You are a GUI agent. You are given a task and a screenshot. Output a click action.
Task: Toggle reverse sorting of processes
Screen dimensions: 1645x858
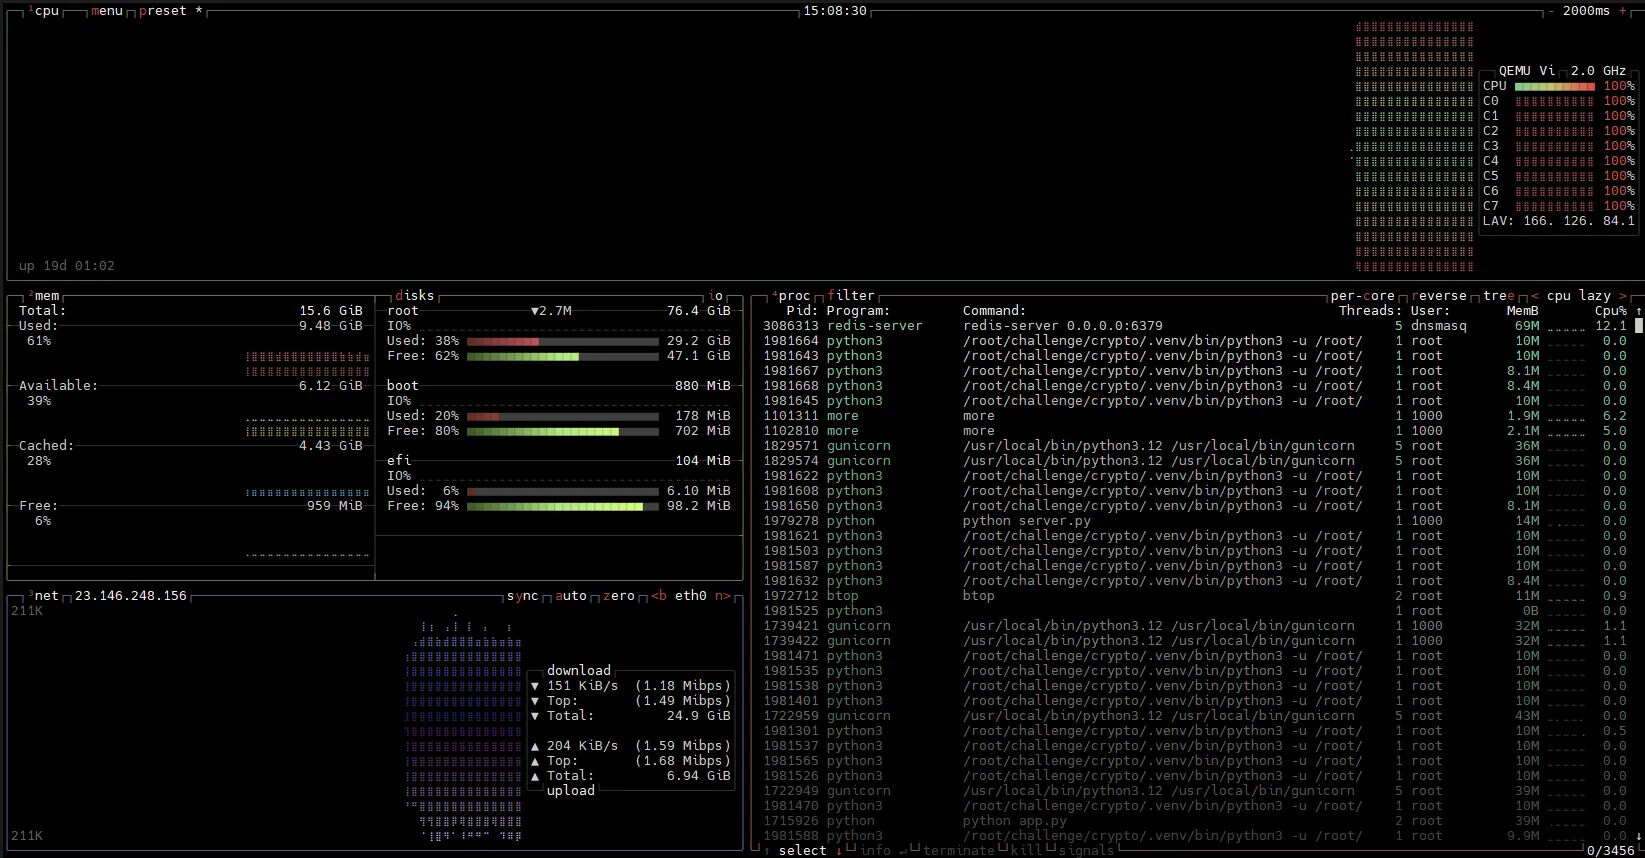1439,296
